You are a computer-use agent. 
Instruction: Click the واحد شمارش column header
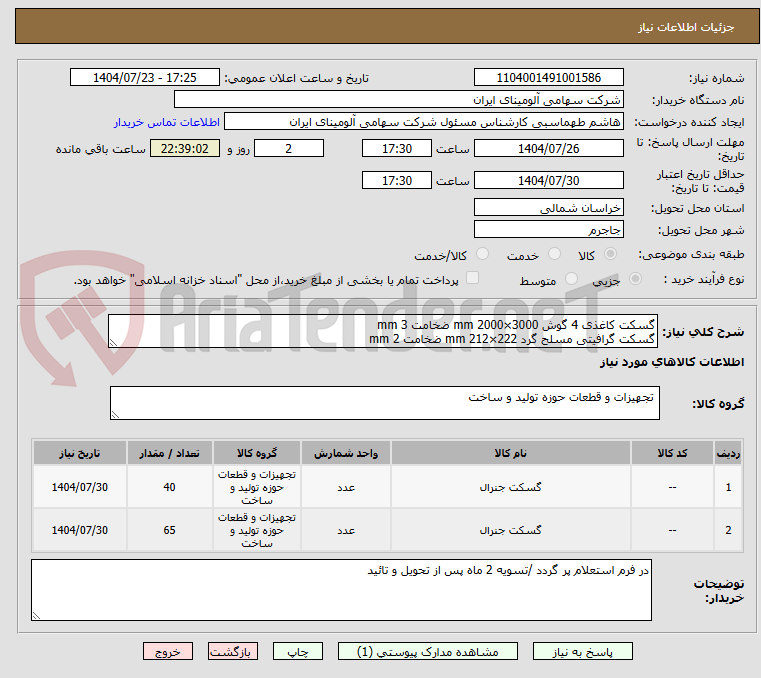point(346,453)
